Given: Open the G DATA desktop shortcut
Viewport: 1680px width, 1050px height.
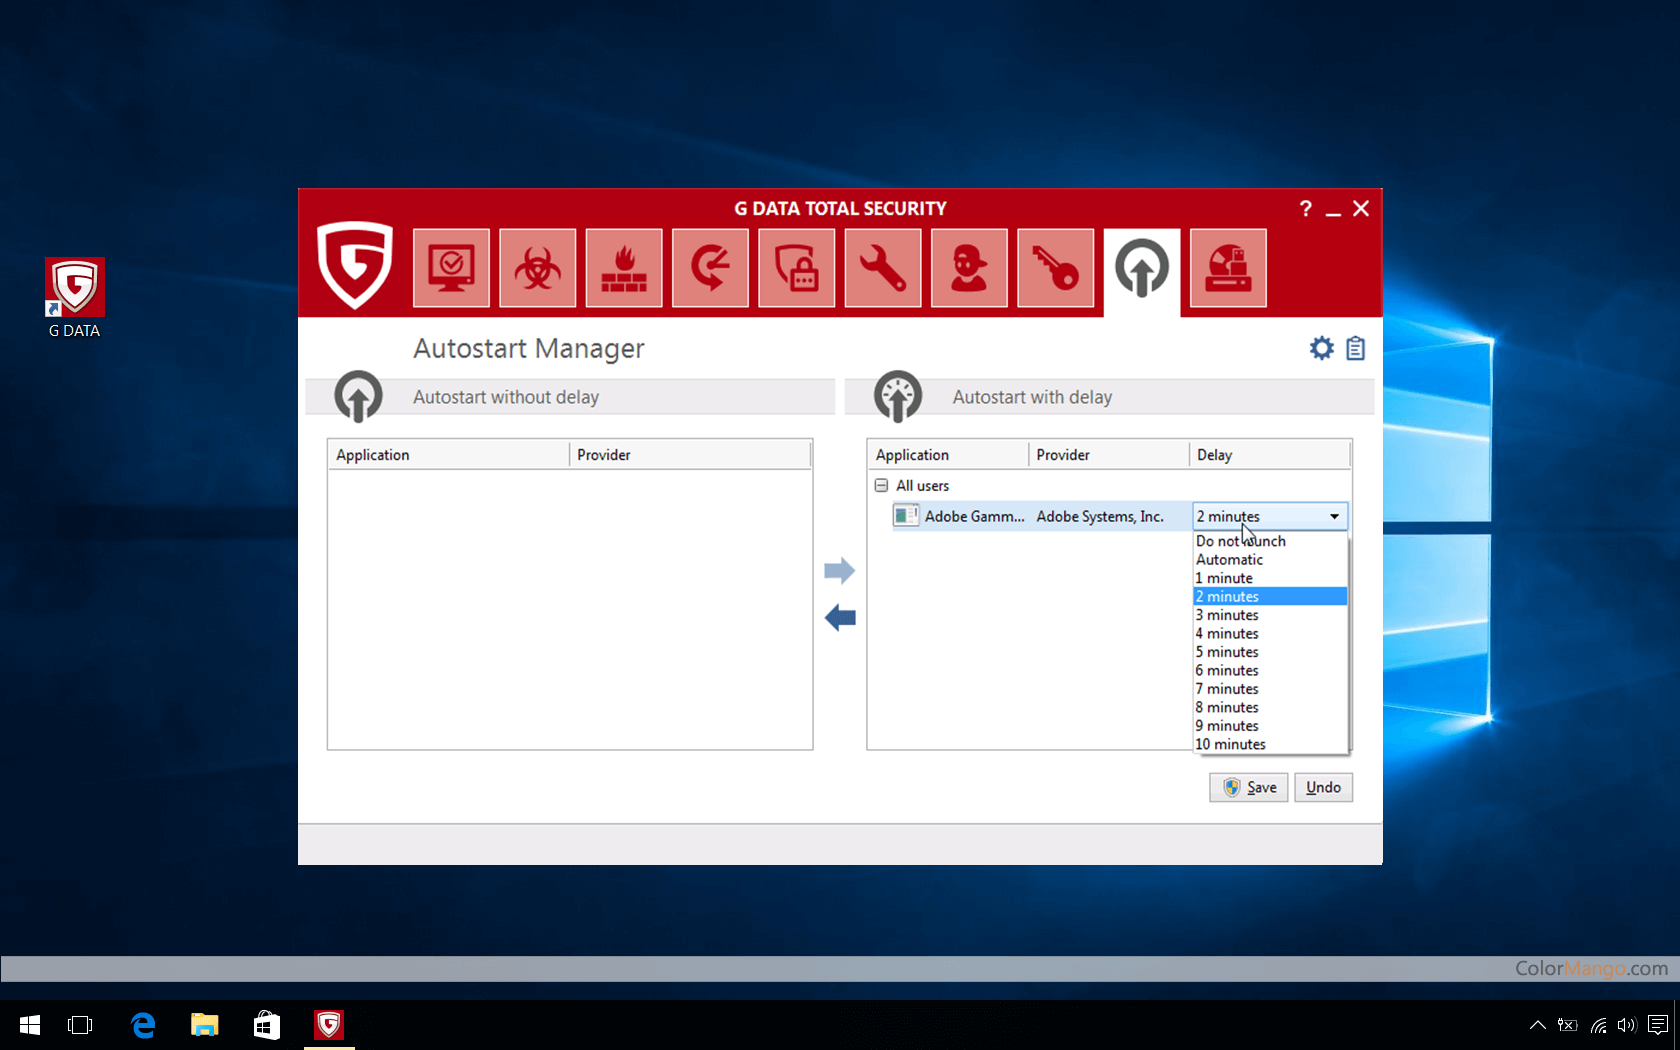Looking at the screenshot, I should (x=75, y=298).
